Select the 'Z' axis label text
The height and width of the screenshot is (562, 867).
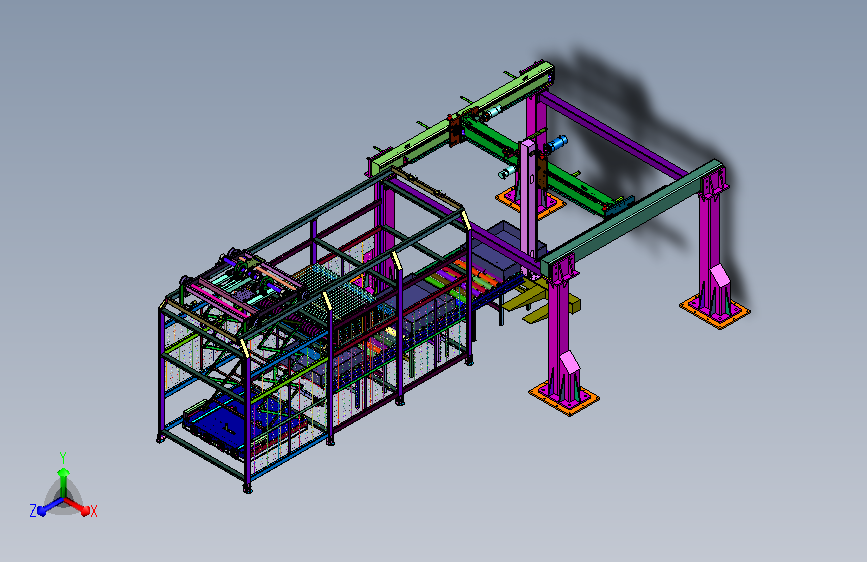pyautogui.click(x=33, y=511)
